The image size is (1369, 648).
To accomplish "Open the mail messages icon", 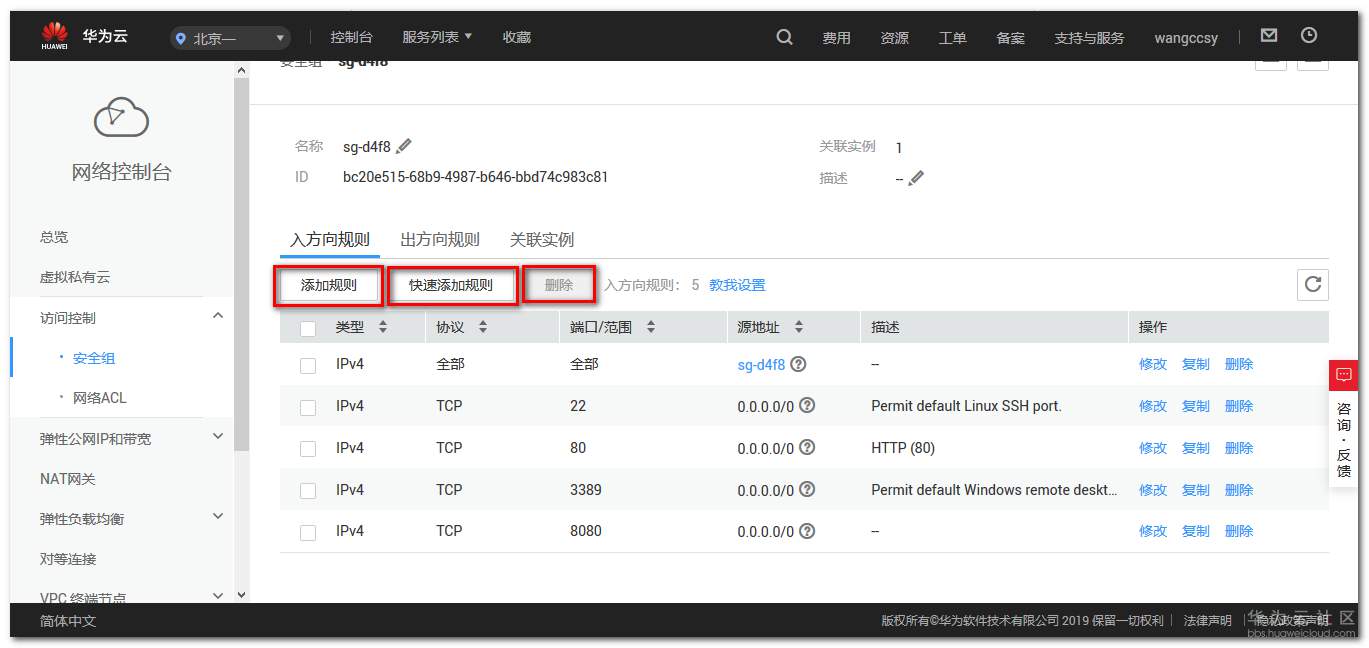I will 1269,35.
